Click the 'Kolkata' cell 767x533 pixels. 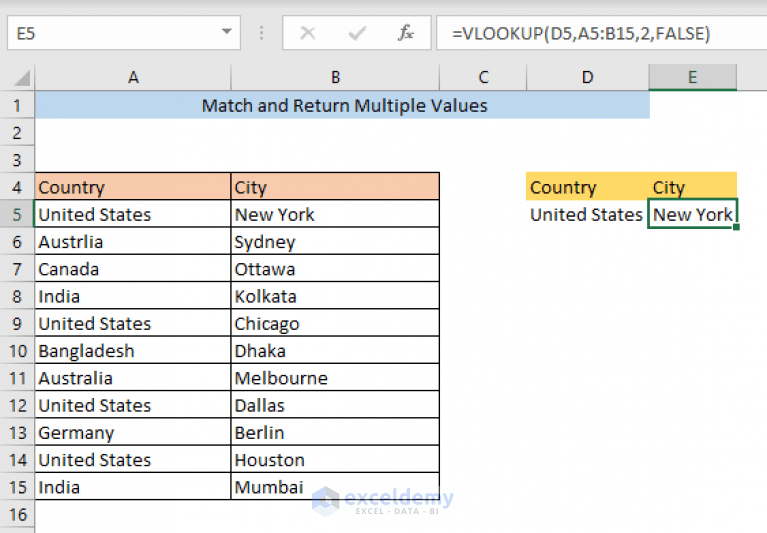[335, 296]
